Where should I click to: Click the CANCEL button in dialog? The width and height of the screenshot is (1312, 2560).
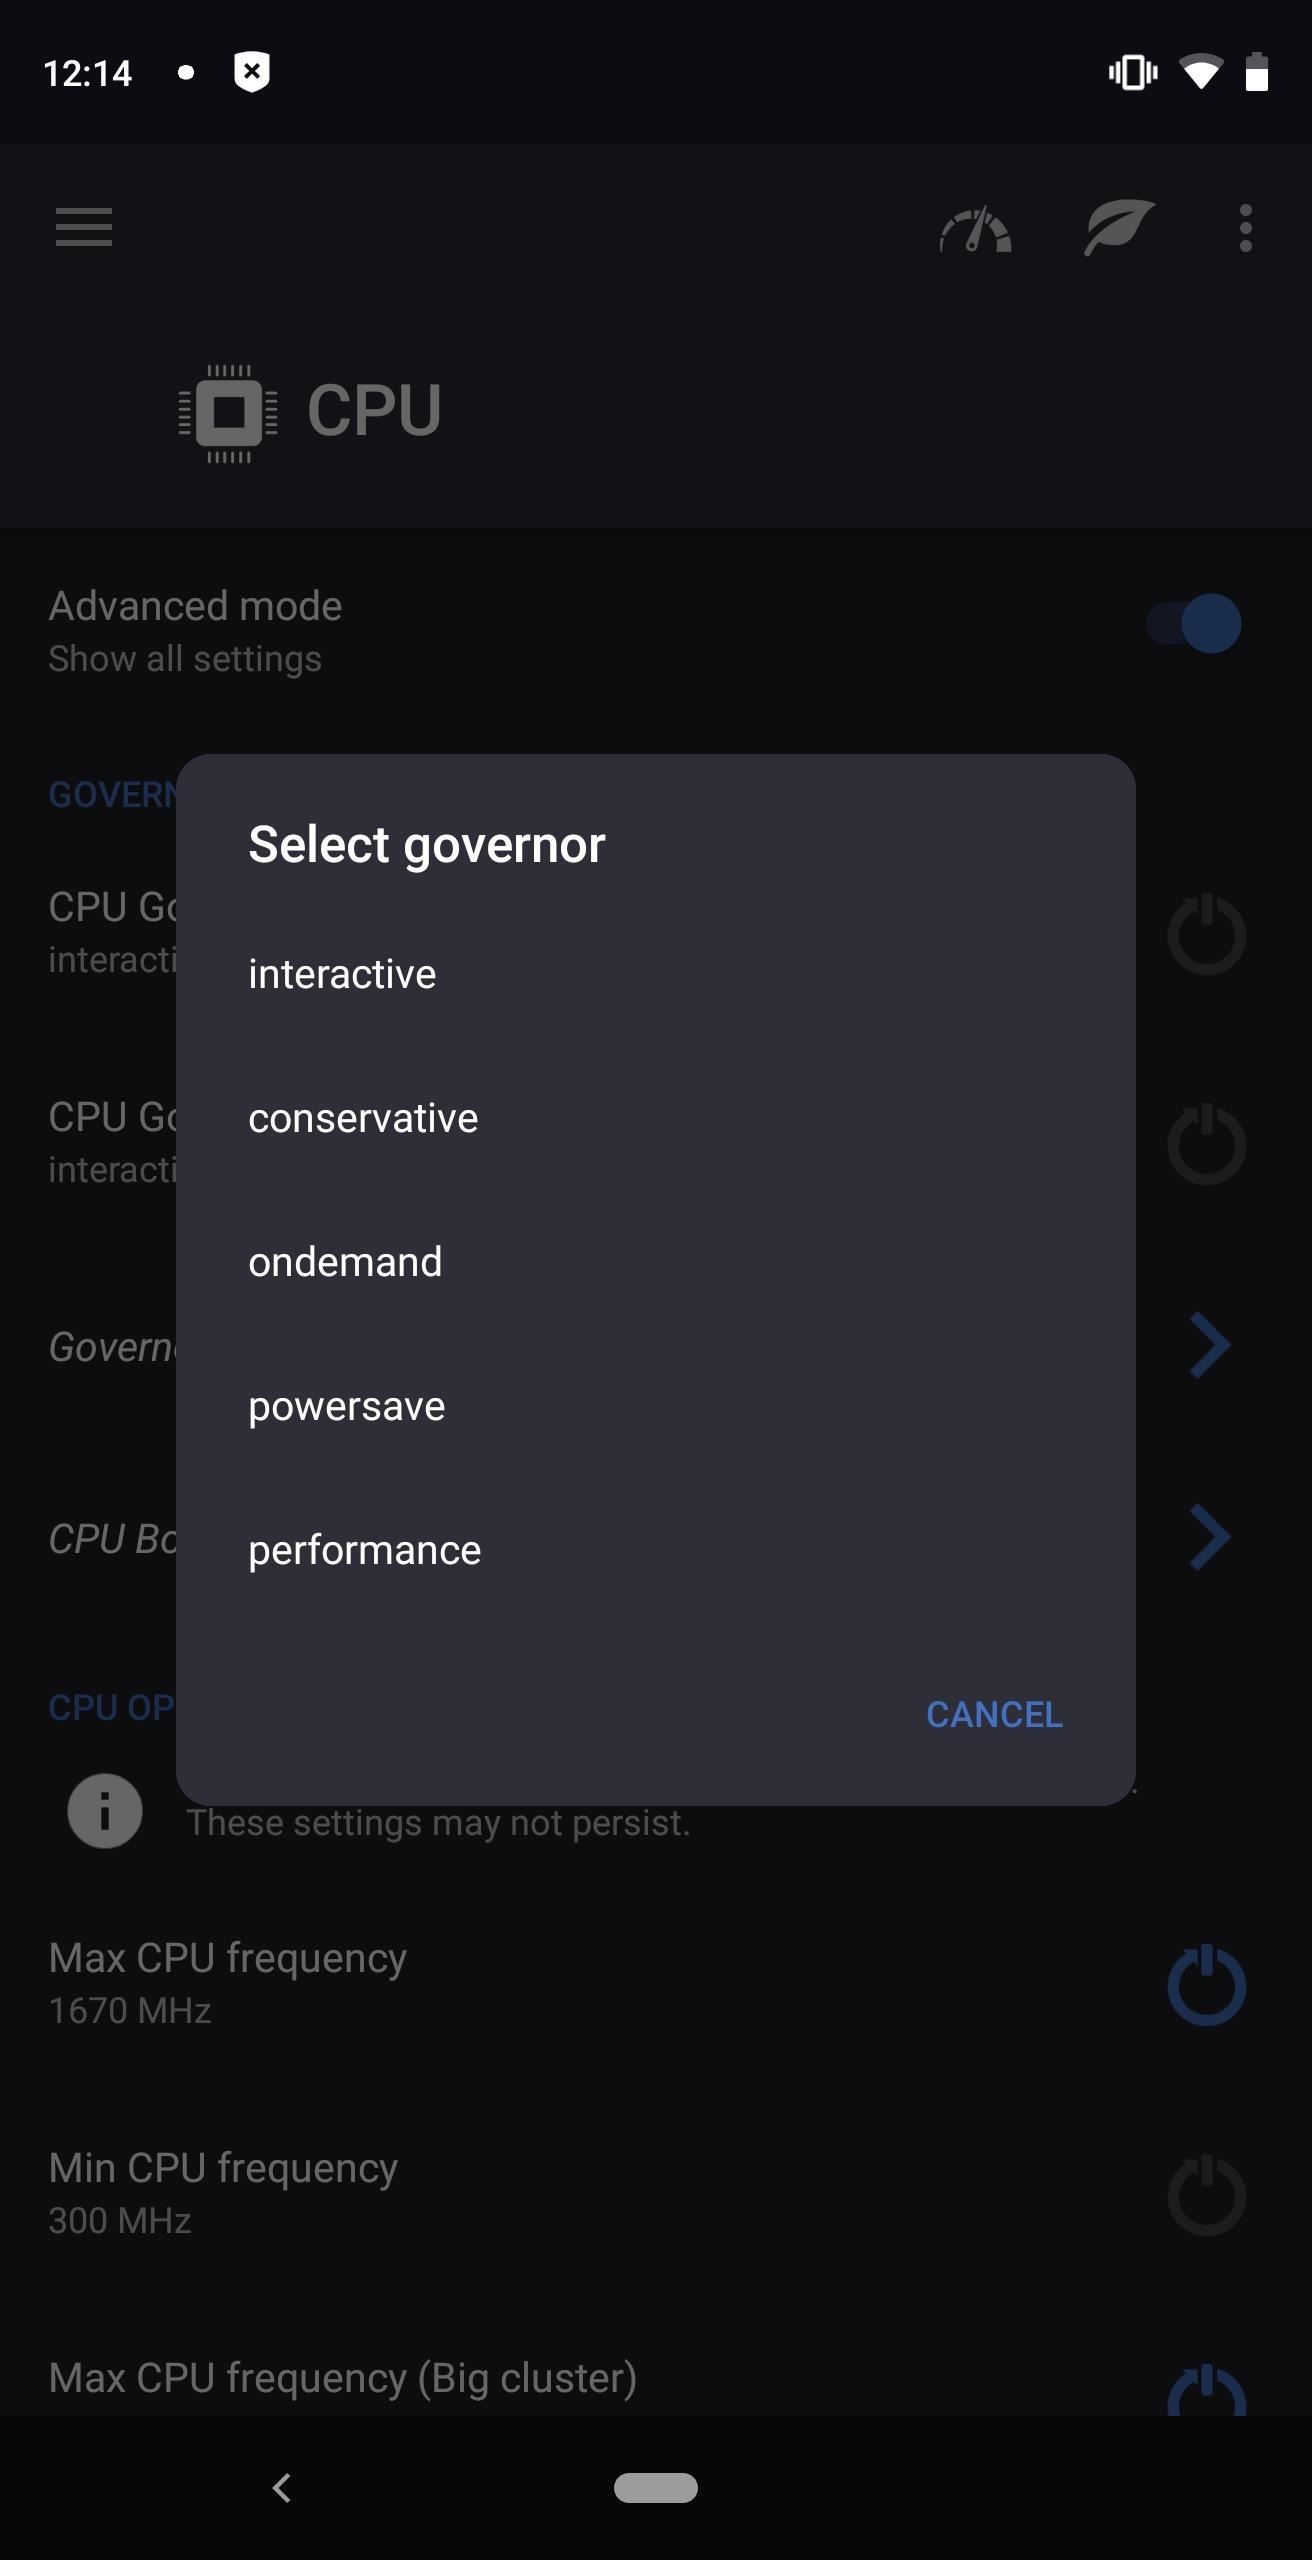point(994,1715)
